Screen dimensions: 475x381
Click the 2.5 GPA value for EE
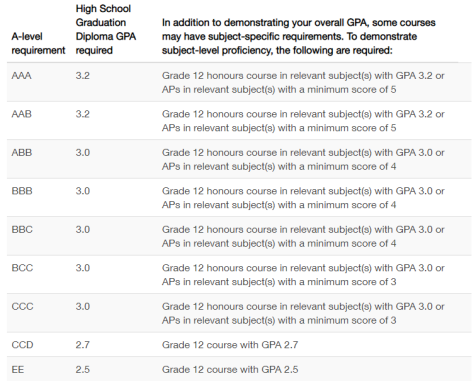(83, 369)
